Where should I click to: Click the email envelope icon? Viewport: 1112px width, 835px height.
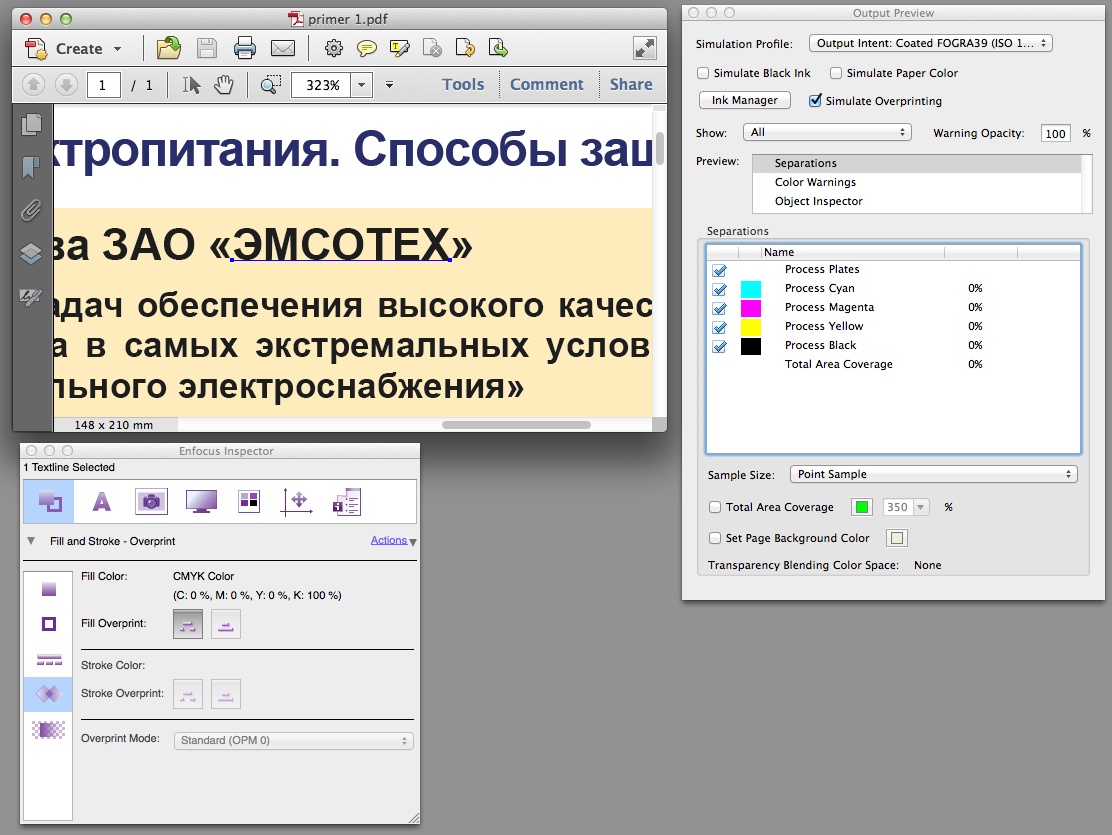click(283, 48)
